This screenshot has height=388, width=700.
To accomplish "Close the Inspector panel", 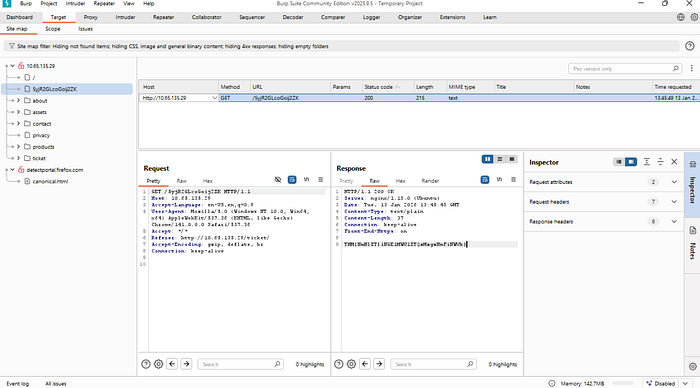I will (x=674, y=162).
